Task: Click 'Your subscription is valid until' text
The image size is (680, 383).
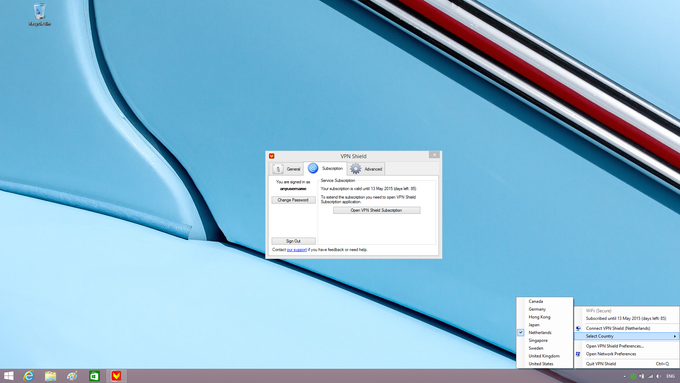Action: (368, 189)
